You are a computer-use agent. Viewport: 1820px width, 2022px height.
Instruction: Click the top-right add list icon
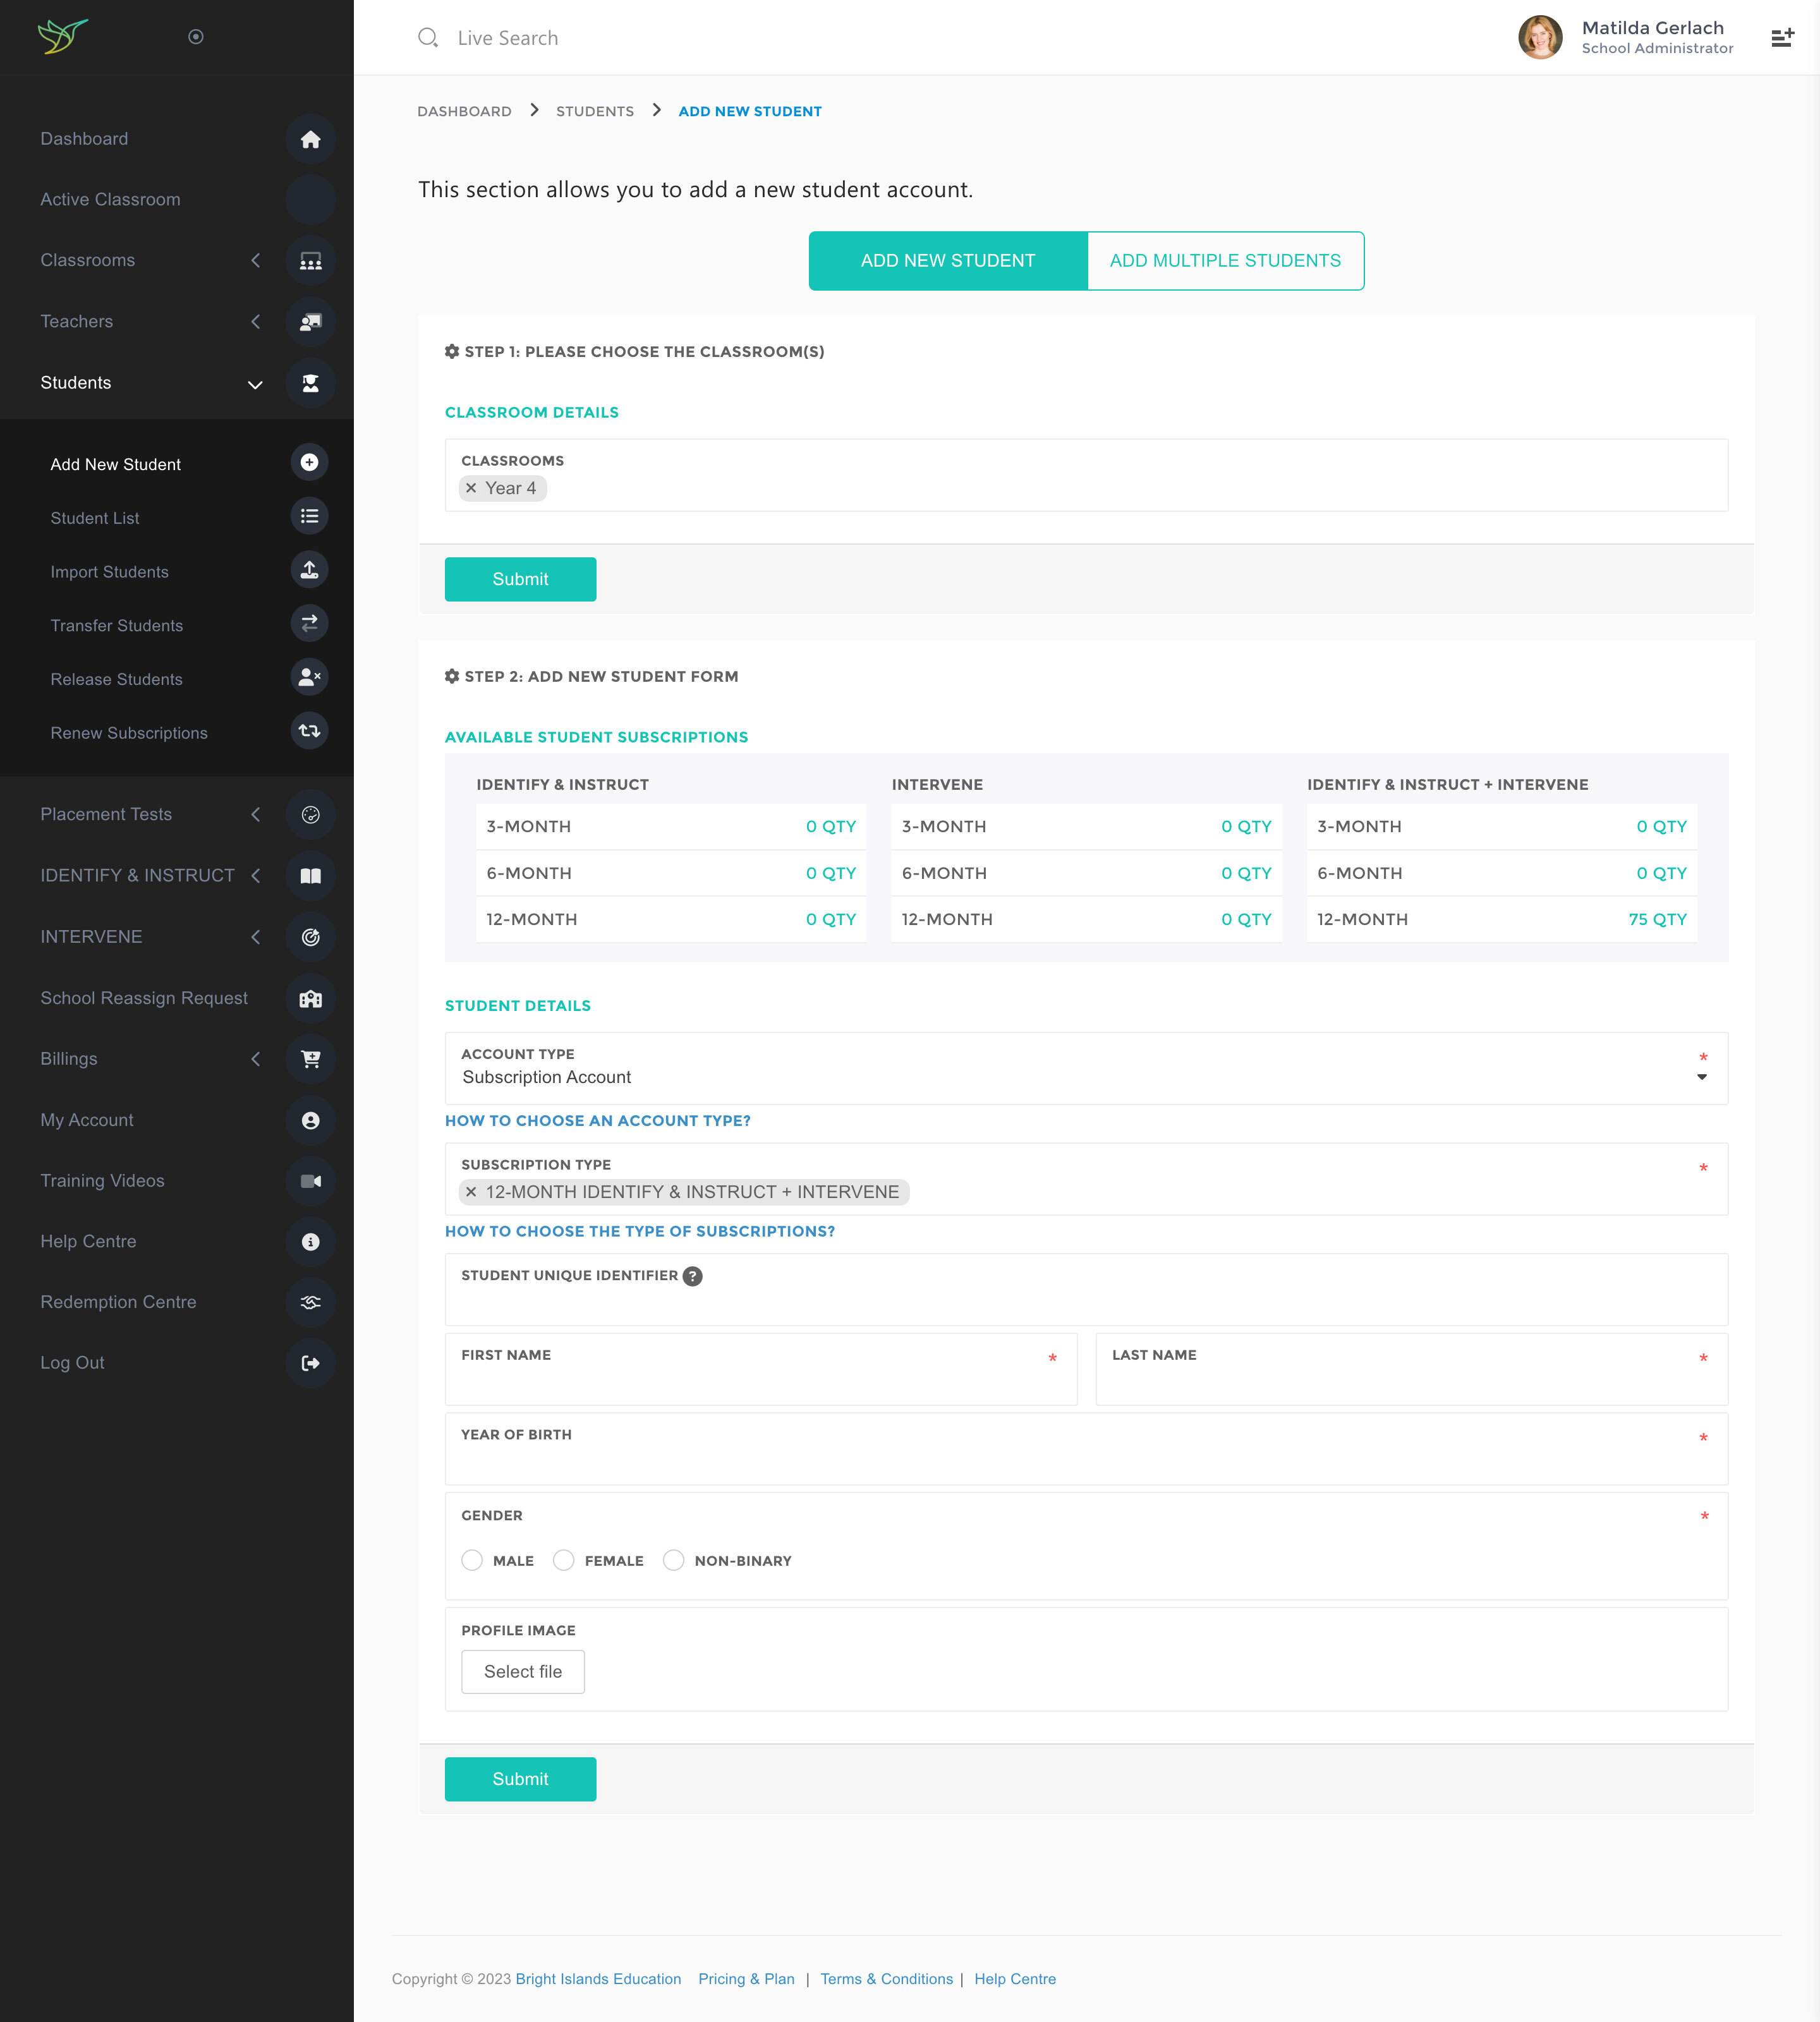[1782, 38]
